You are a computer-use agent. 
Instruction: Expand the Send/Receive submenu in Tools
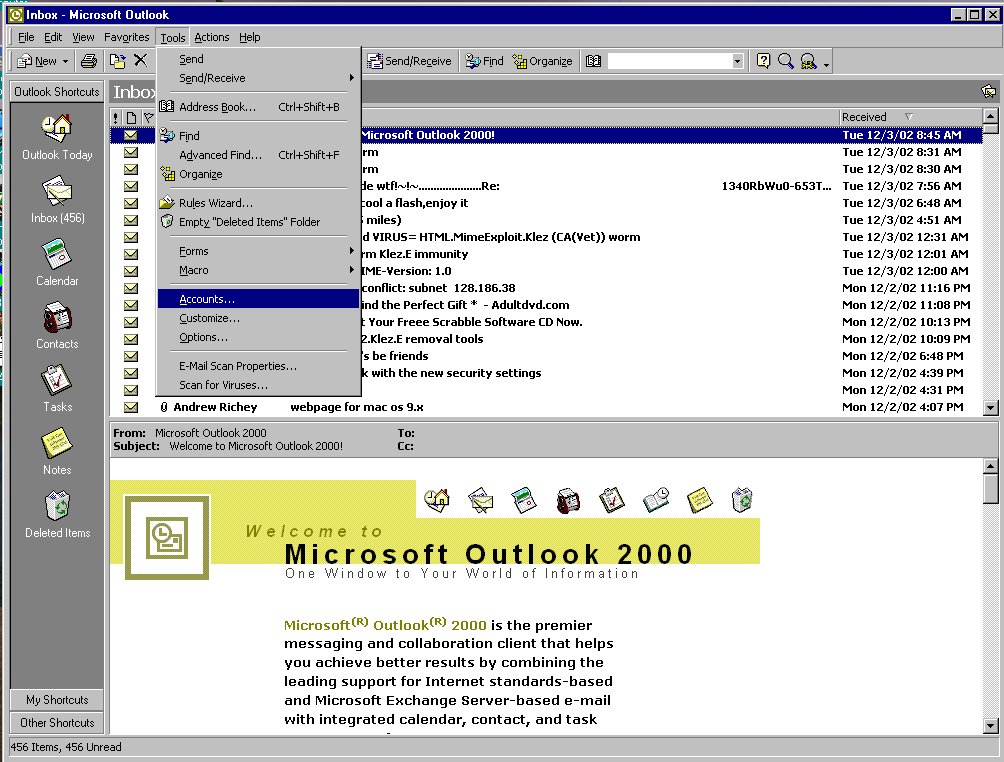pos(258,78)
